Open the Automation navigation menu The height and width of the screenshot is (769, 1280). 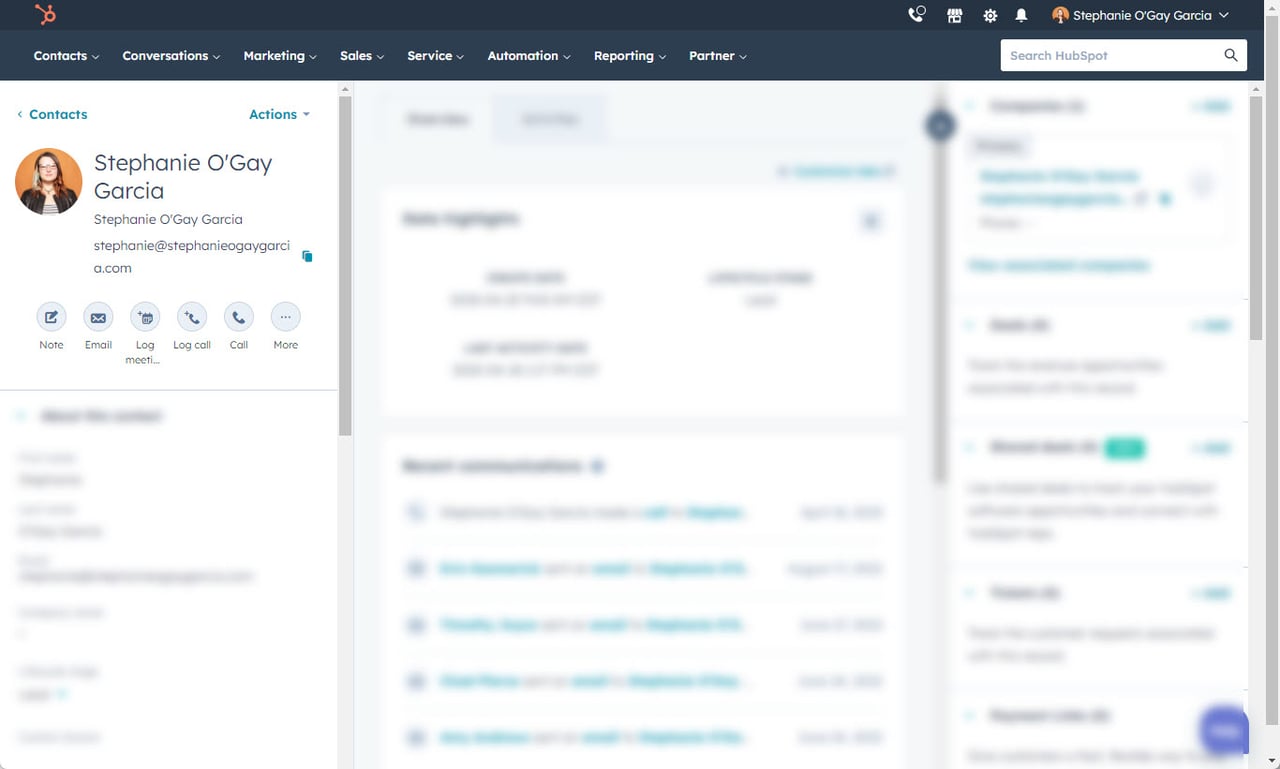click(x=529, y=56)
